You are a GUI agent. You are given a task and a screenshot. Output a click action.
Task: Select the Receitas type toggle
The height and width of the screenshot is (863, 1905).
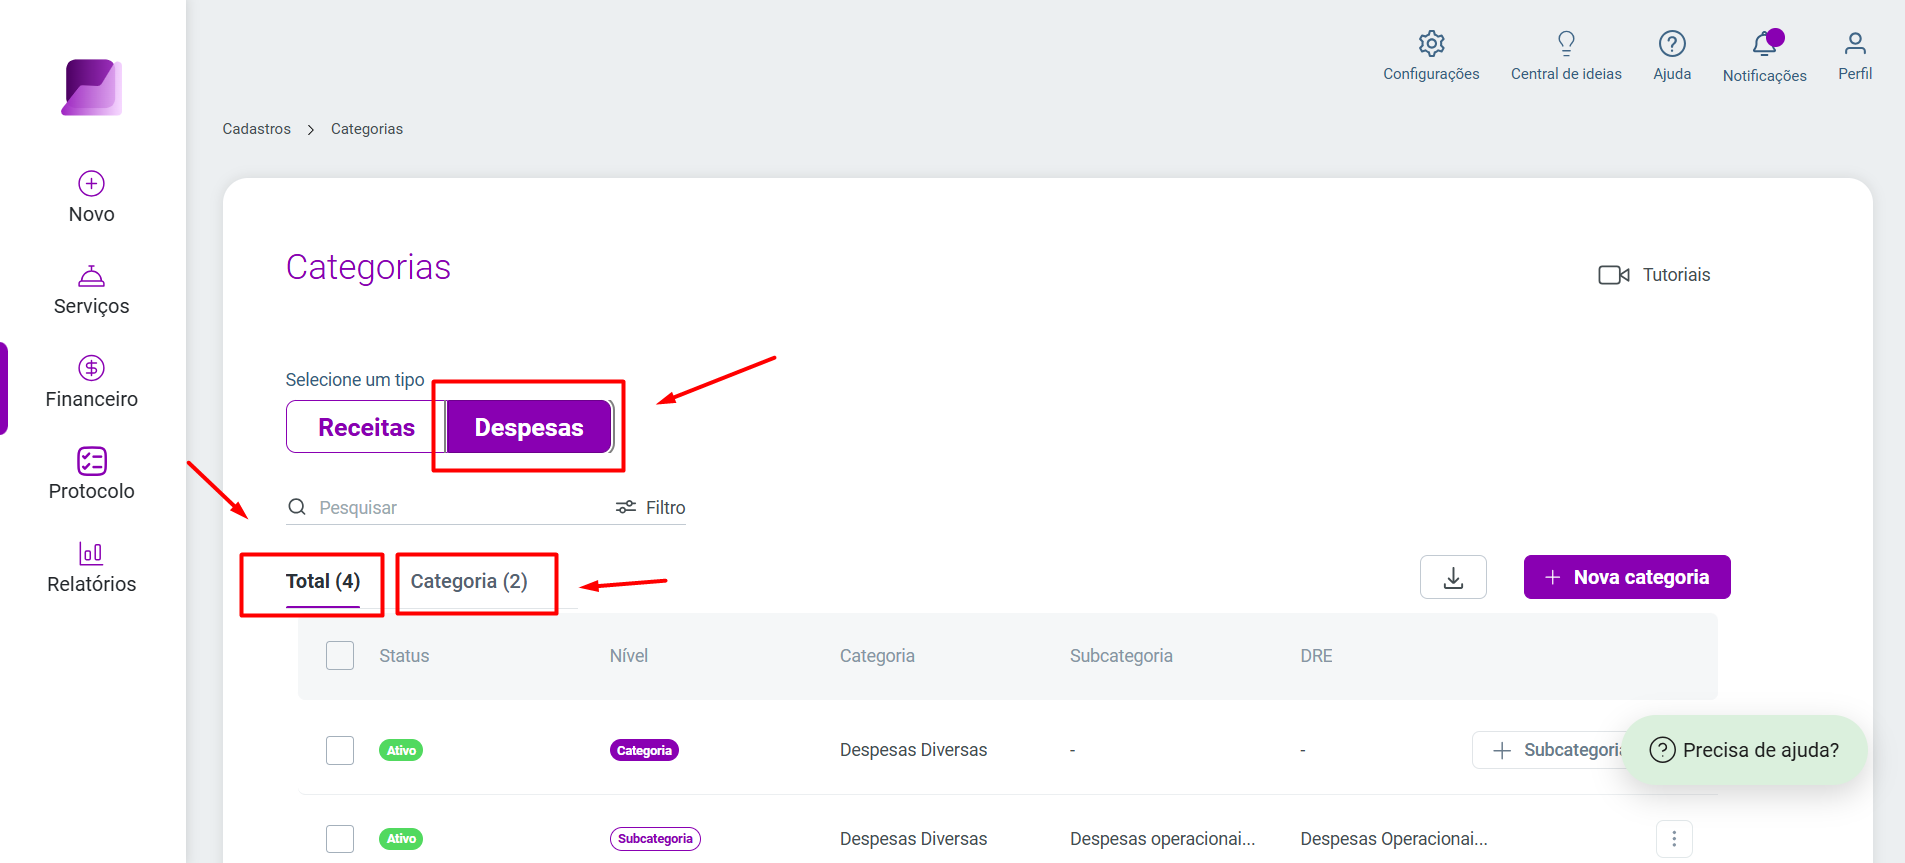(366, 427)
